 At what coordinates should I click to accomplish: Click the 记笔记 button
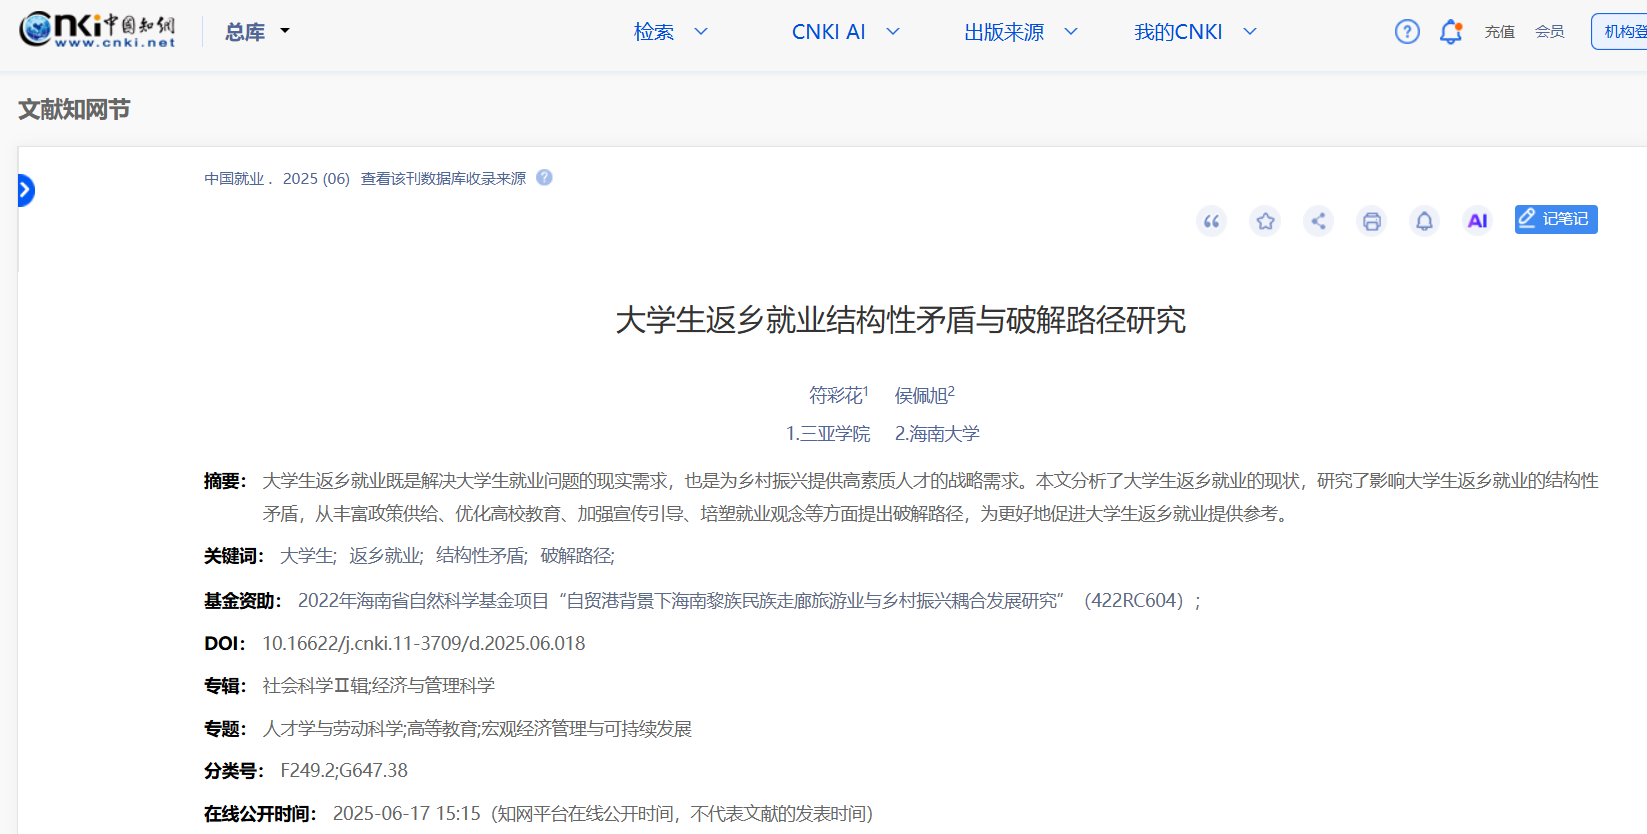click(x=1555, y=219)
